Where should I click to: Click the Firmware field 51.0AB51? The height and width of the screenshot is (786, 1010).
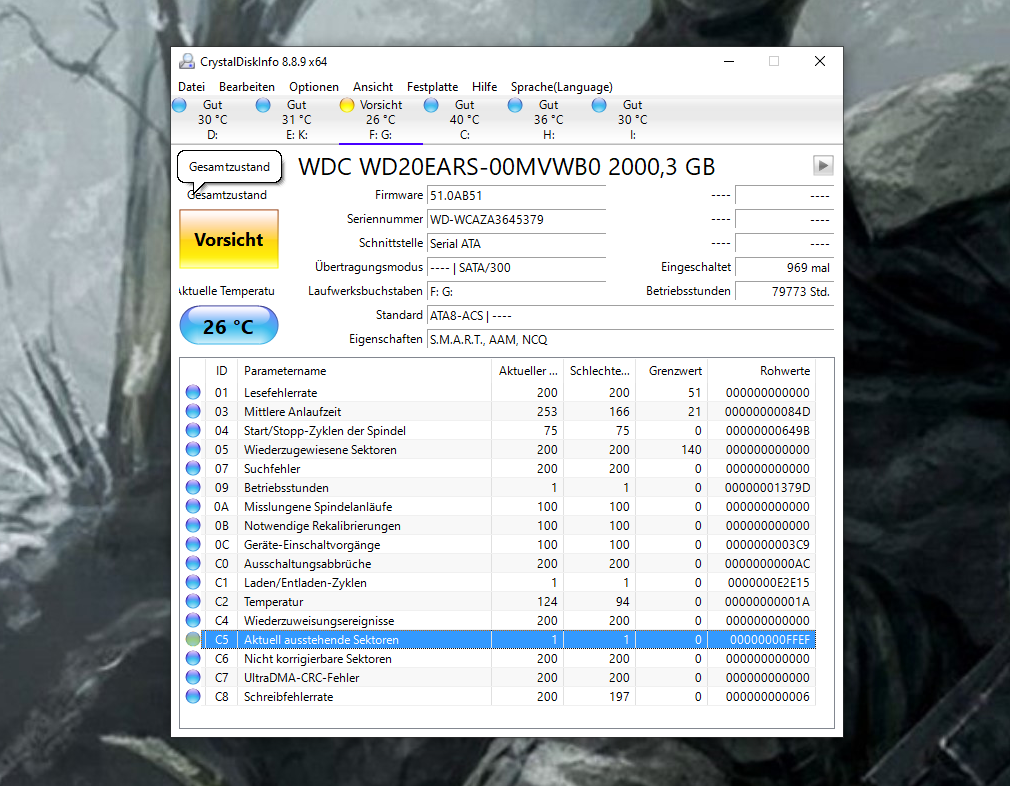coord(517,195)
